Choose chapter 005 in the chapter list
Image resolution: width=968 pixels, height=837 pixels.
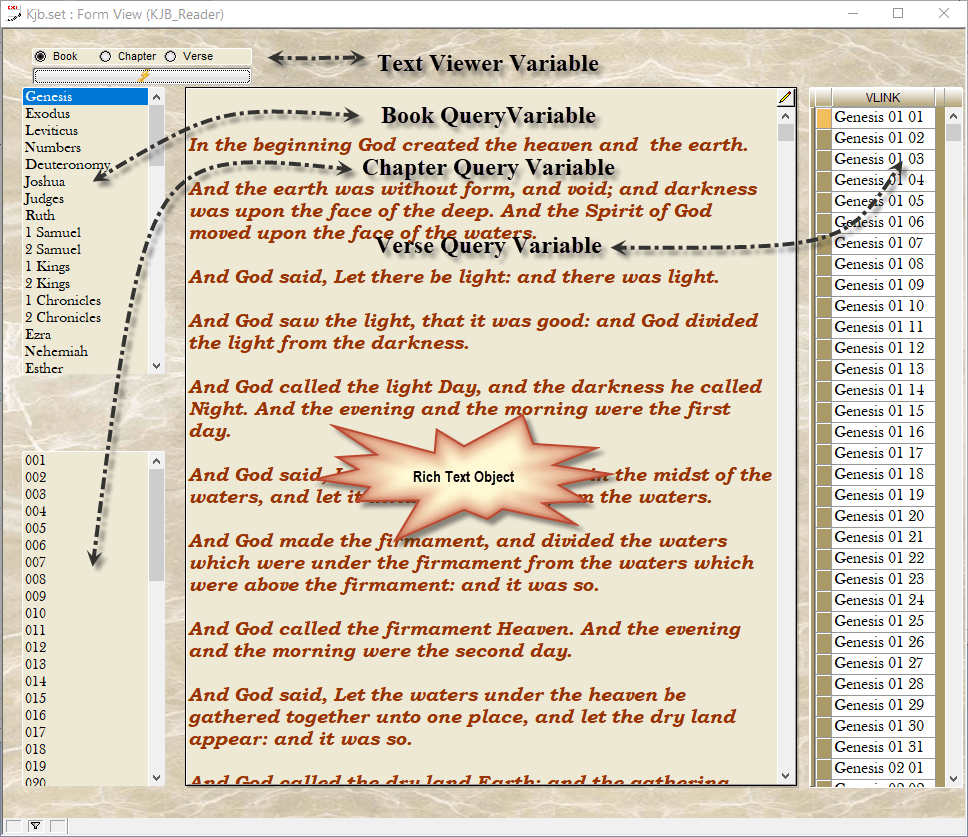pyautogui.click(x=36, y=528)
